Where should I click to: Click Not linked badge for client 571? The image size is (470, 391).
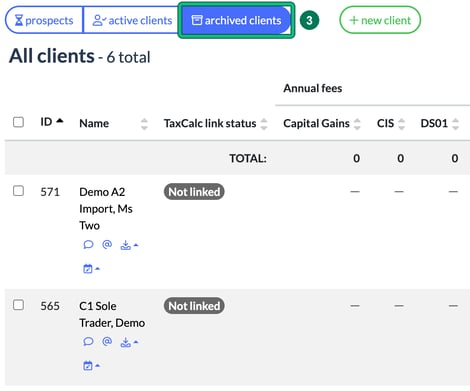coord(194,192)
